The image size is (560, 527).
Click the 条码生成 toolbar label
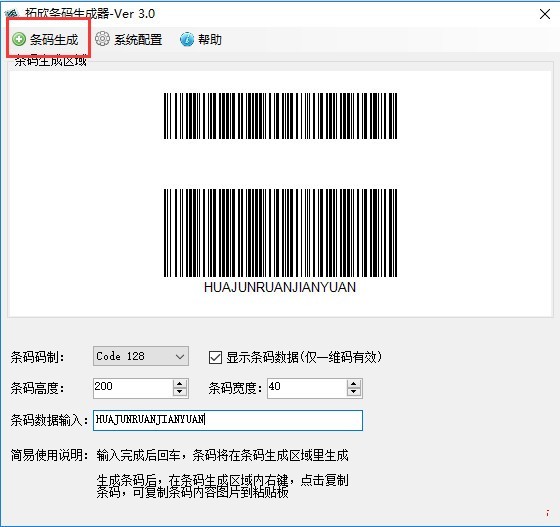click(54, 40)
